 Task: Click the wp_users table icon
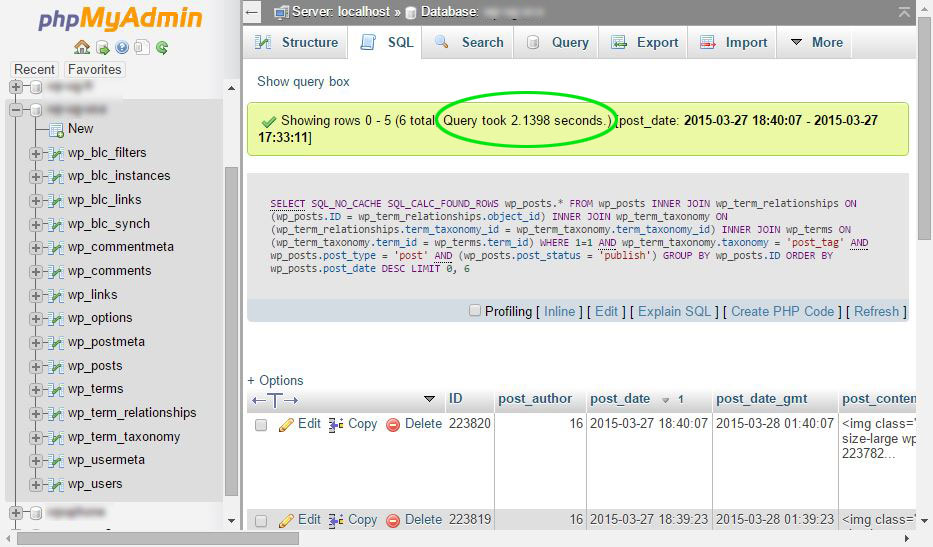click(56, 485)
